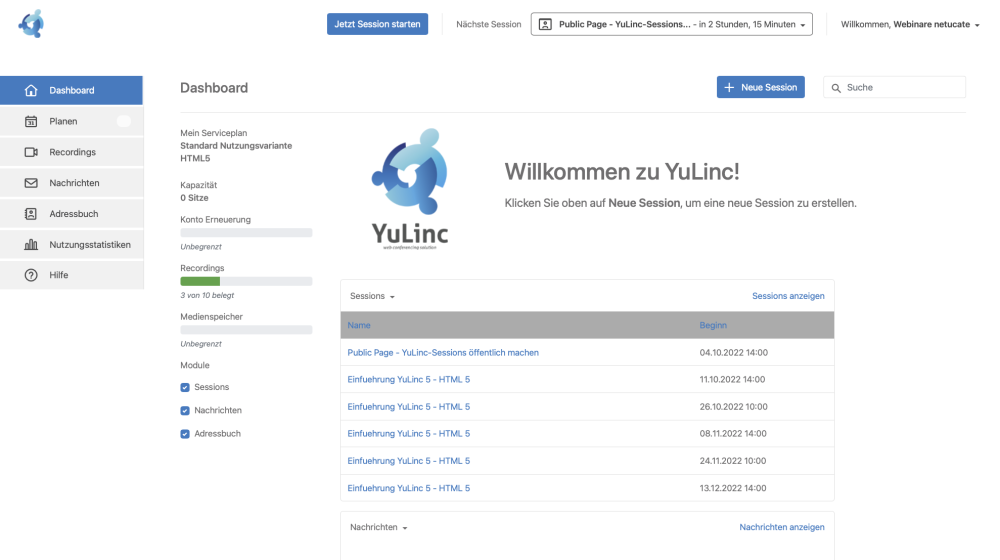Click the date 13.12.2022 14:00
The image size is (1000, 560).
[733, 489]
